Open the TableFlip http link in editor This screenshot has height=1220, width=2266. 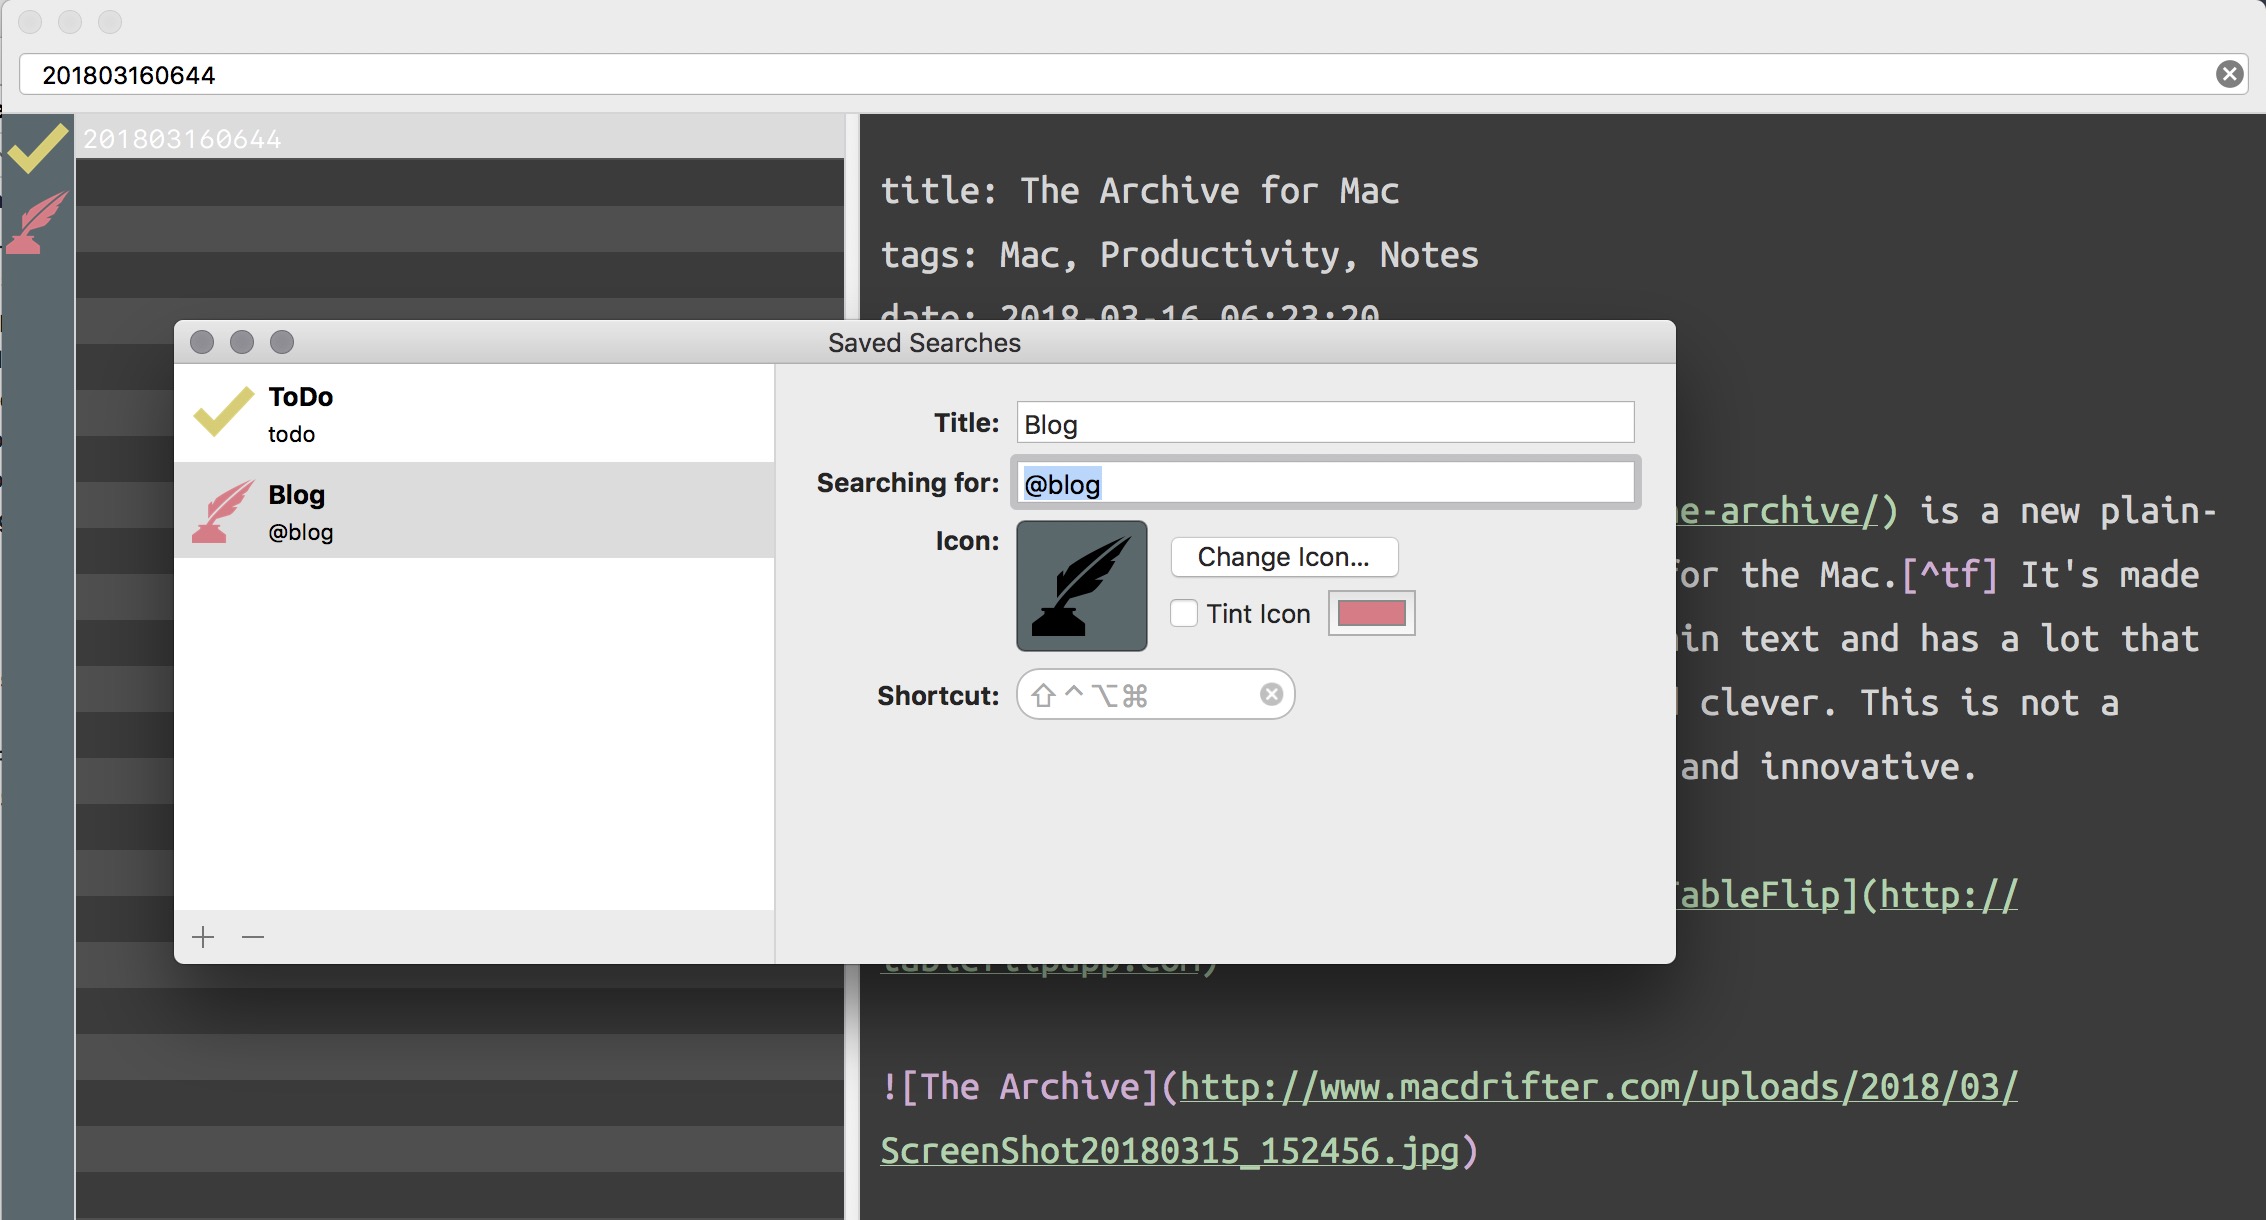click(1949, 894)
